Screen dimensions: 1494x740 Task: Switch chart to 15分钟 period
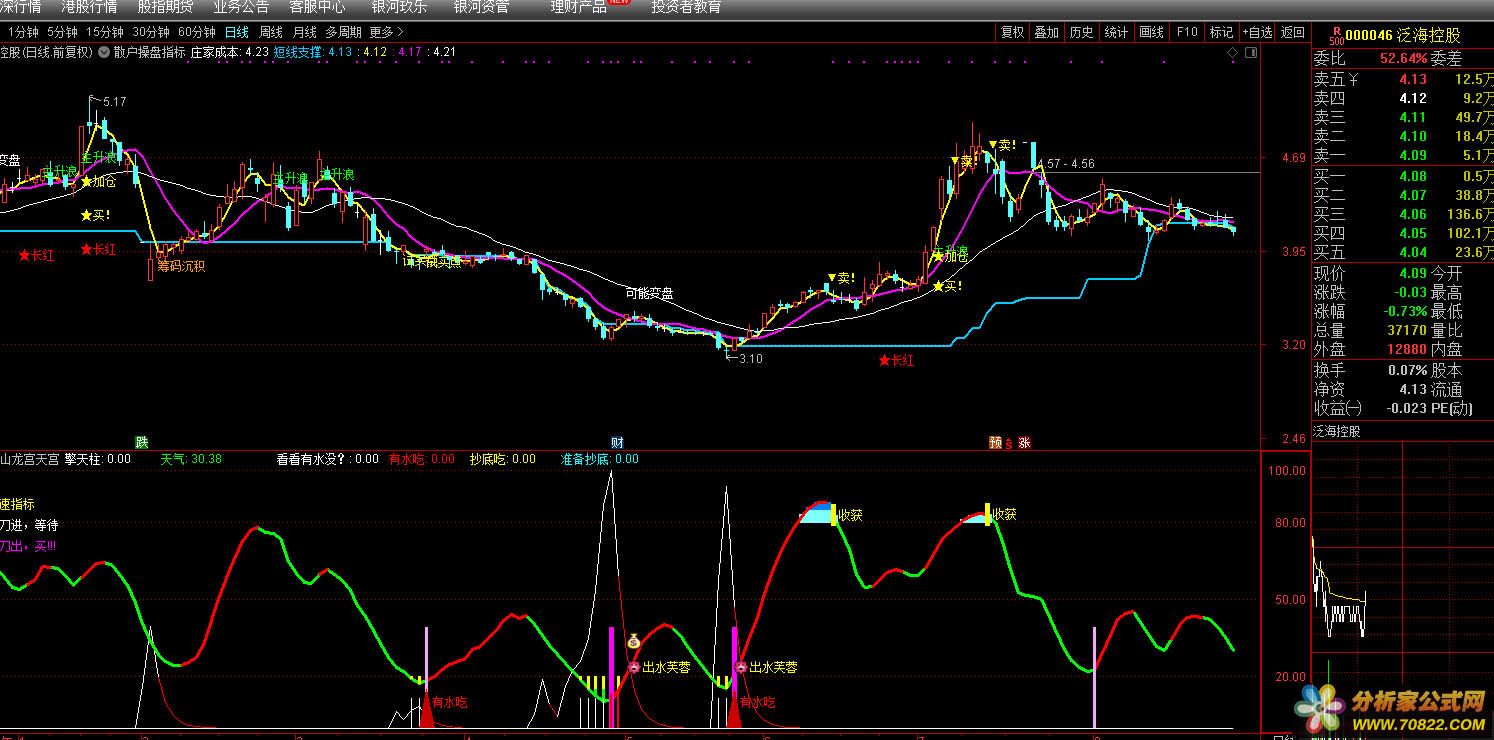pos(104,32)
